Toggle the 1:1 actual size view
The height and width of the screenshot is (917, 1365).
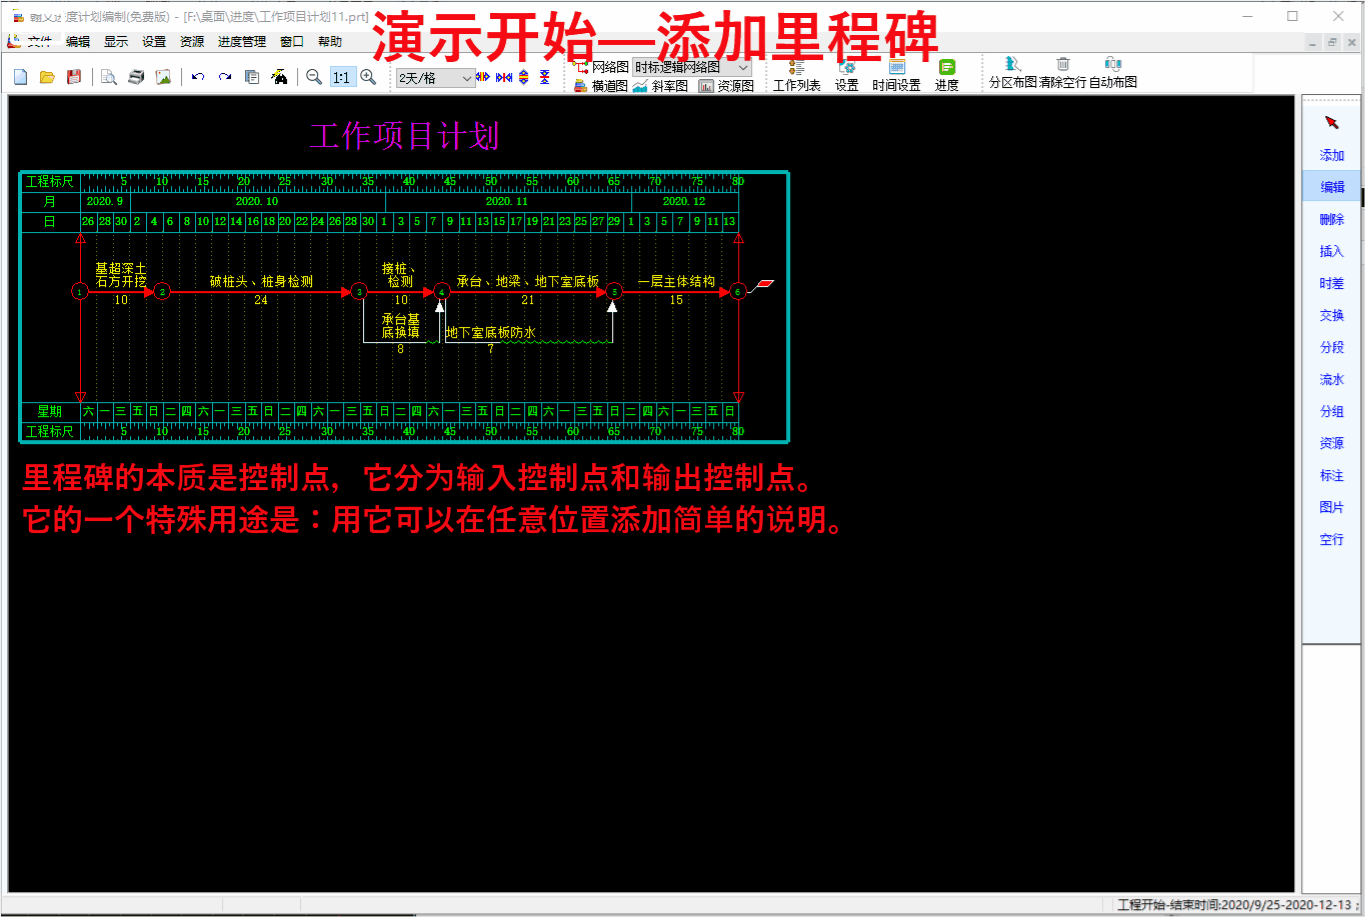[341, 77]
